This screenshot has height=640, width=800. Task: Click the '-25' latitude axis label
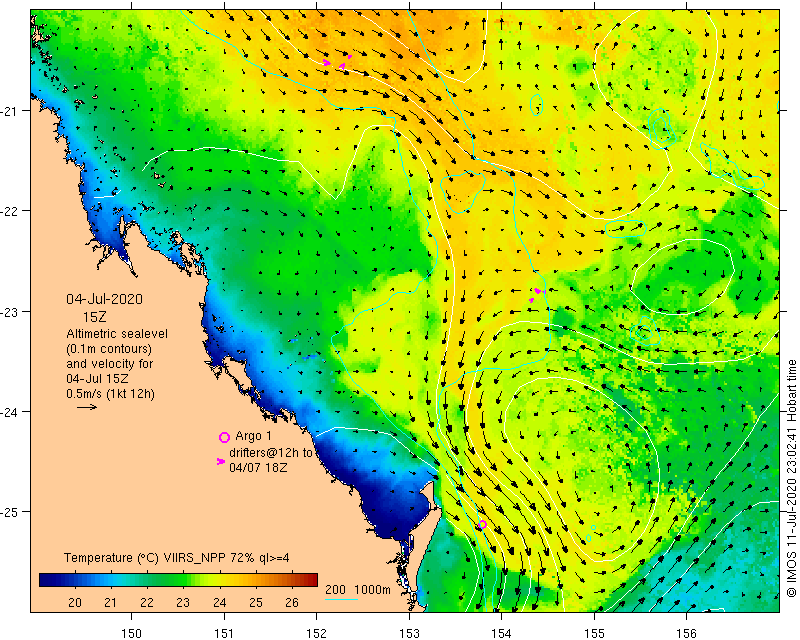pyautogui.click(x=9, y=512)
